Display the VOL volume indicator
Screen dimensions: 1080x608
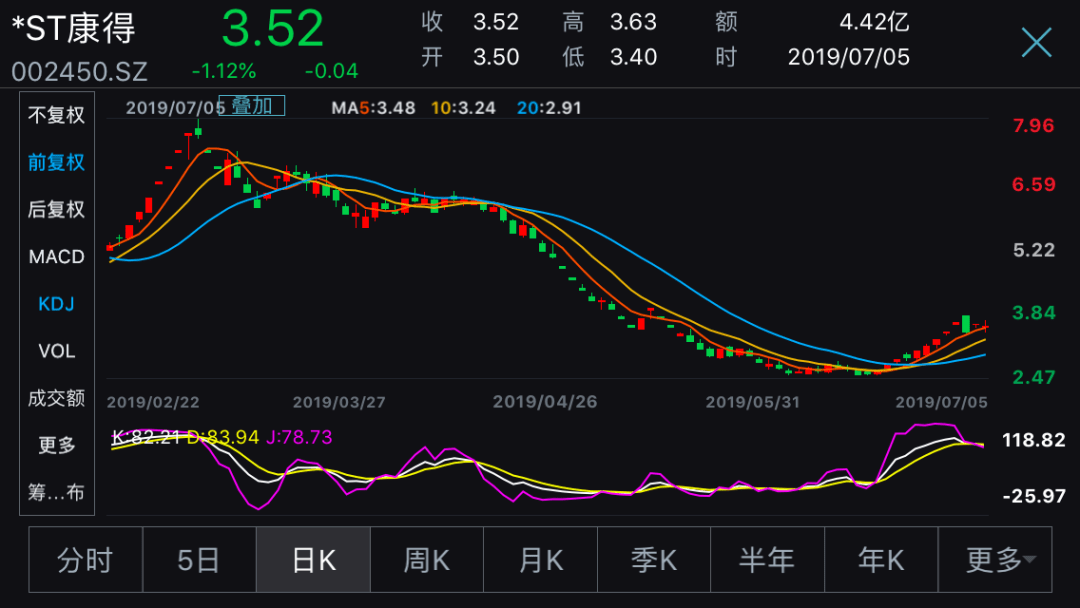tap(56, 351)
